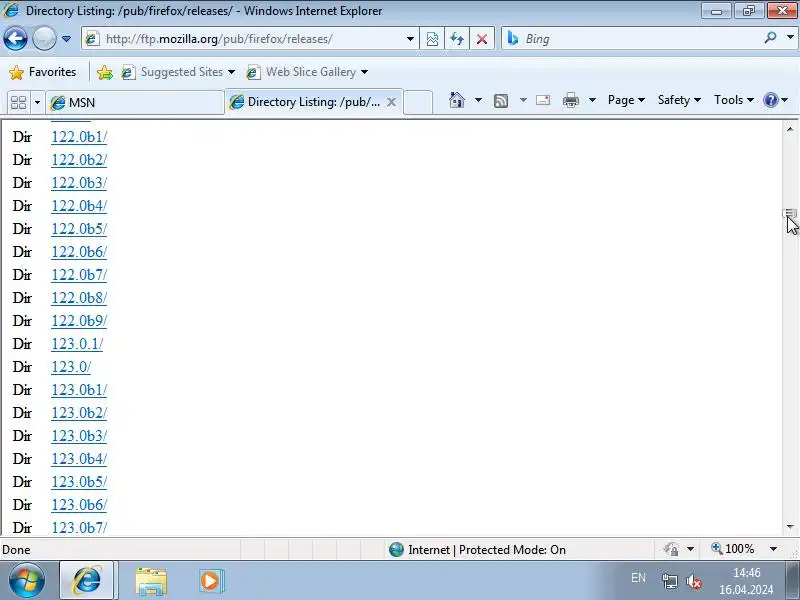Stop loading with the red X icon
Viewport: 800px width, 600px height.
pos(482,39)
